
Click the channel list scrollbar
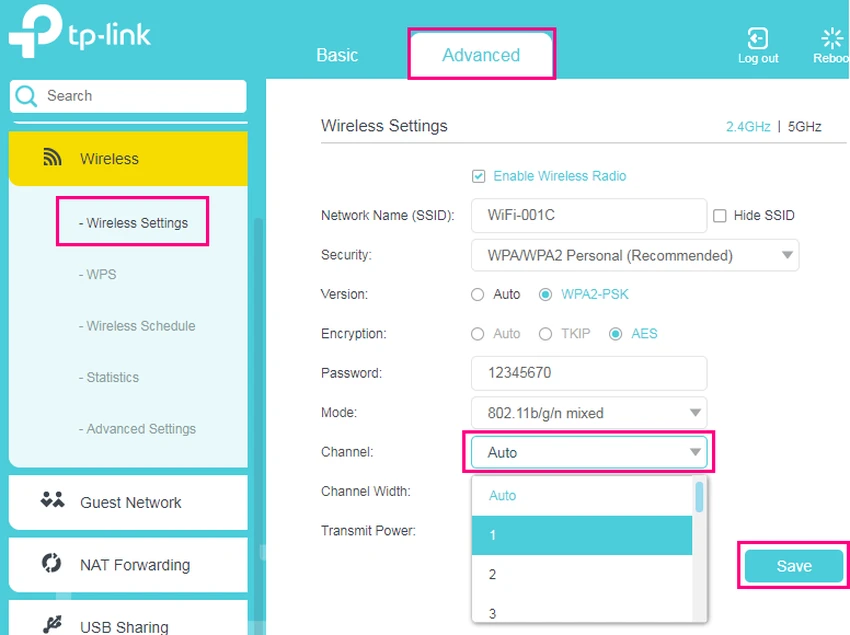699,497
